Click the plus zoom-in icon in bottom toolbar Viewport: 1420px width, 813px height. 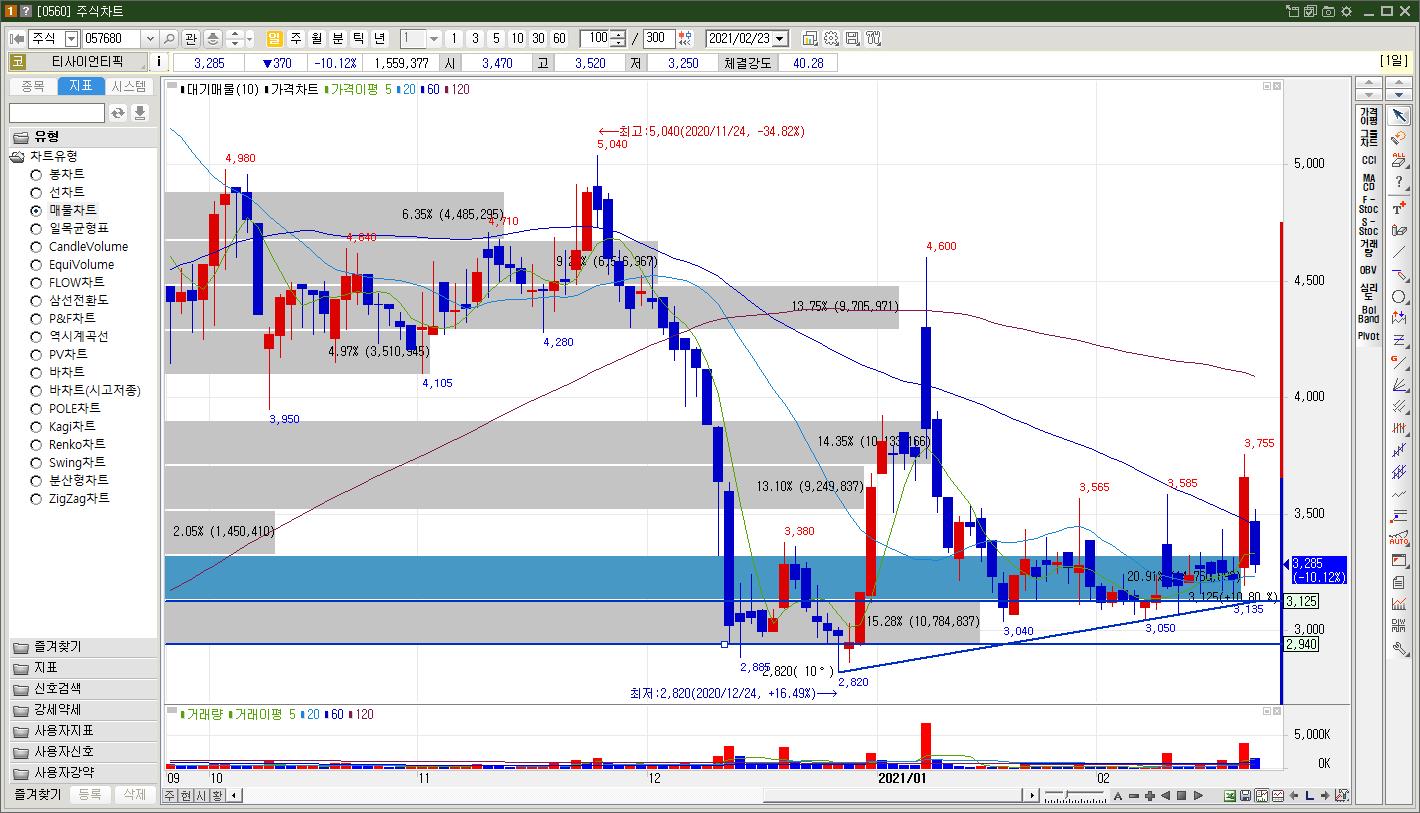point(1150,796)
